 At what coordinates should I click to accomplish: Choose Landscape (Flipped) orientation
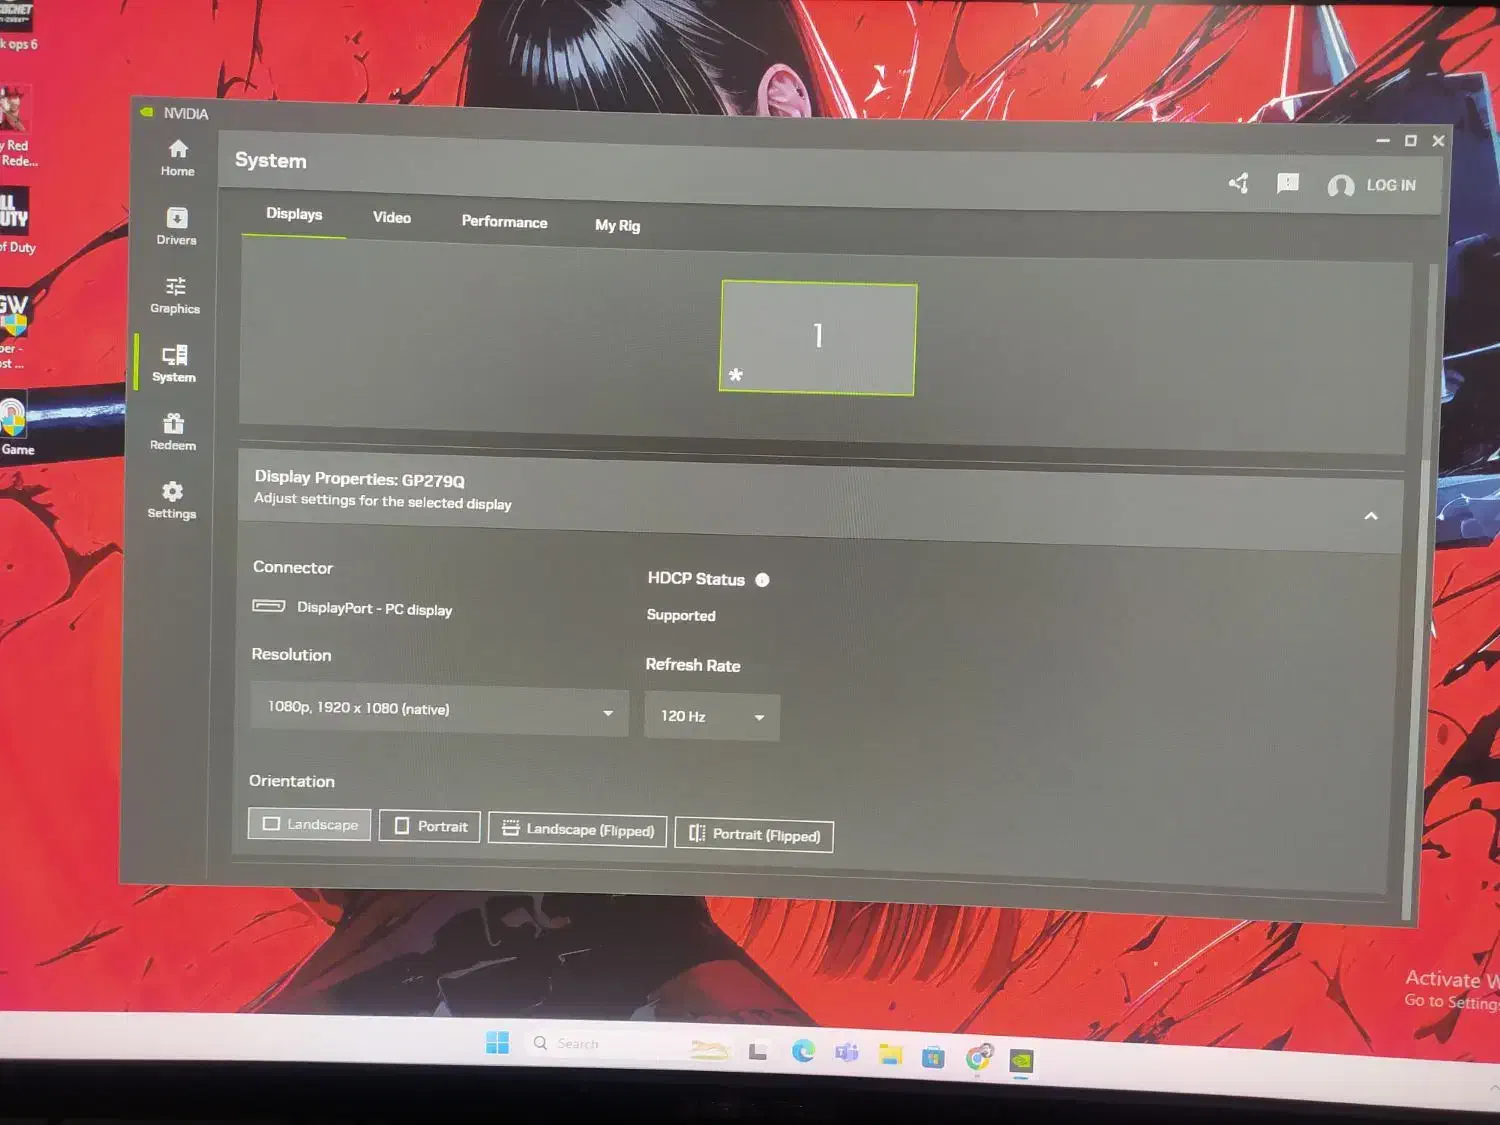pyautogui.click(x=577, y=830)
